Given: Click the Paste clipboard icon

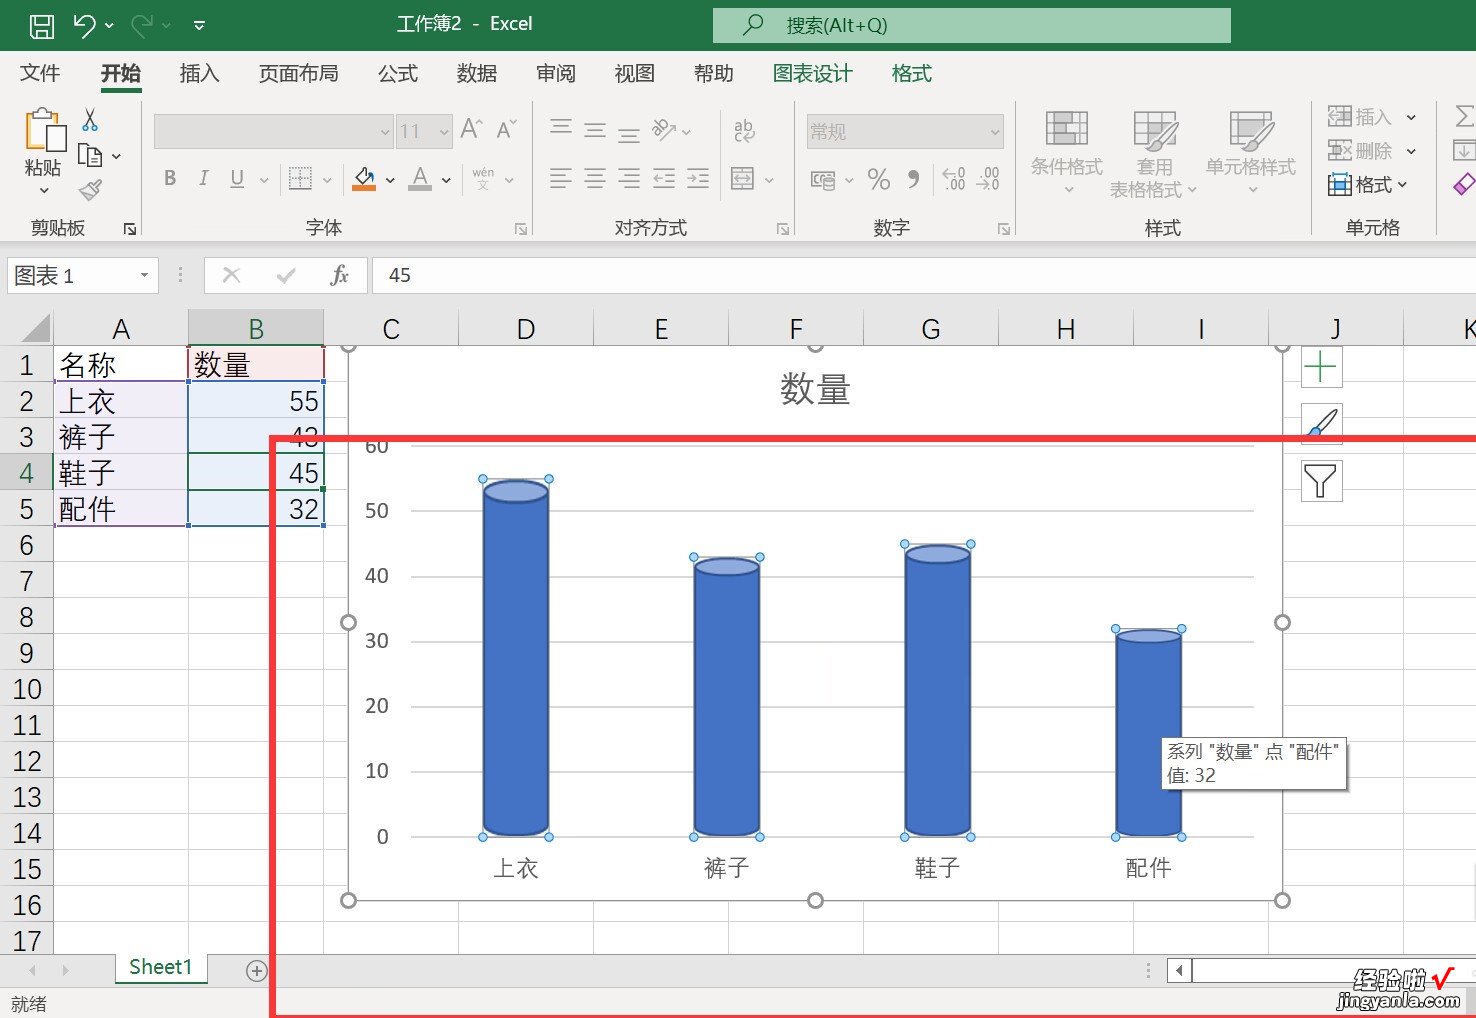Looking at the screenshot, I should pyautogui.click(x=44, y=131).
